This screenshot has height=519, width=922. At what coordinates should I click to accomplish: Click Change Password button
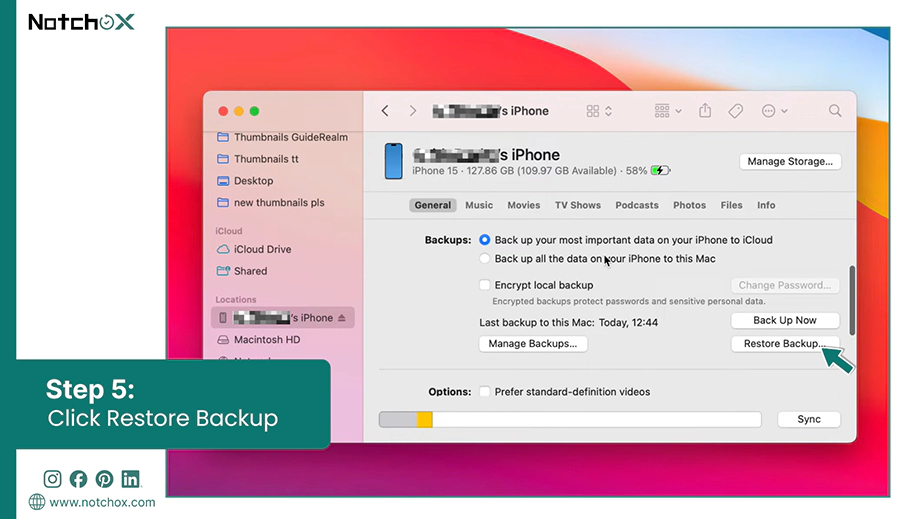click(785, 285)
